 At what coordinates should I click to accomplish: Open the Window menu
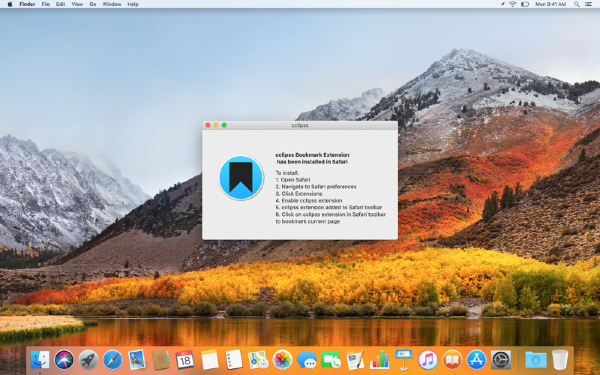point(112,4)
